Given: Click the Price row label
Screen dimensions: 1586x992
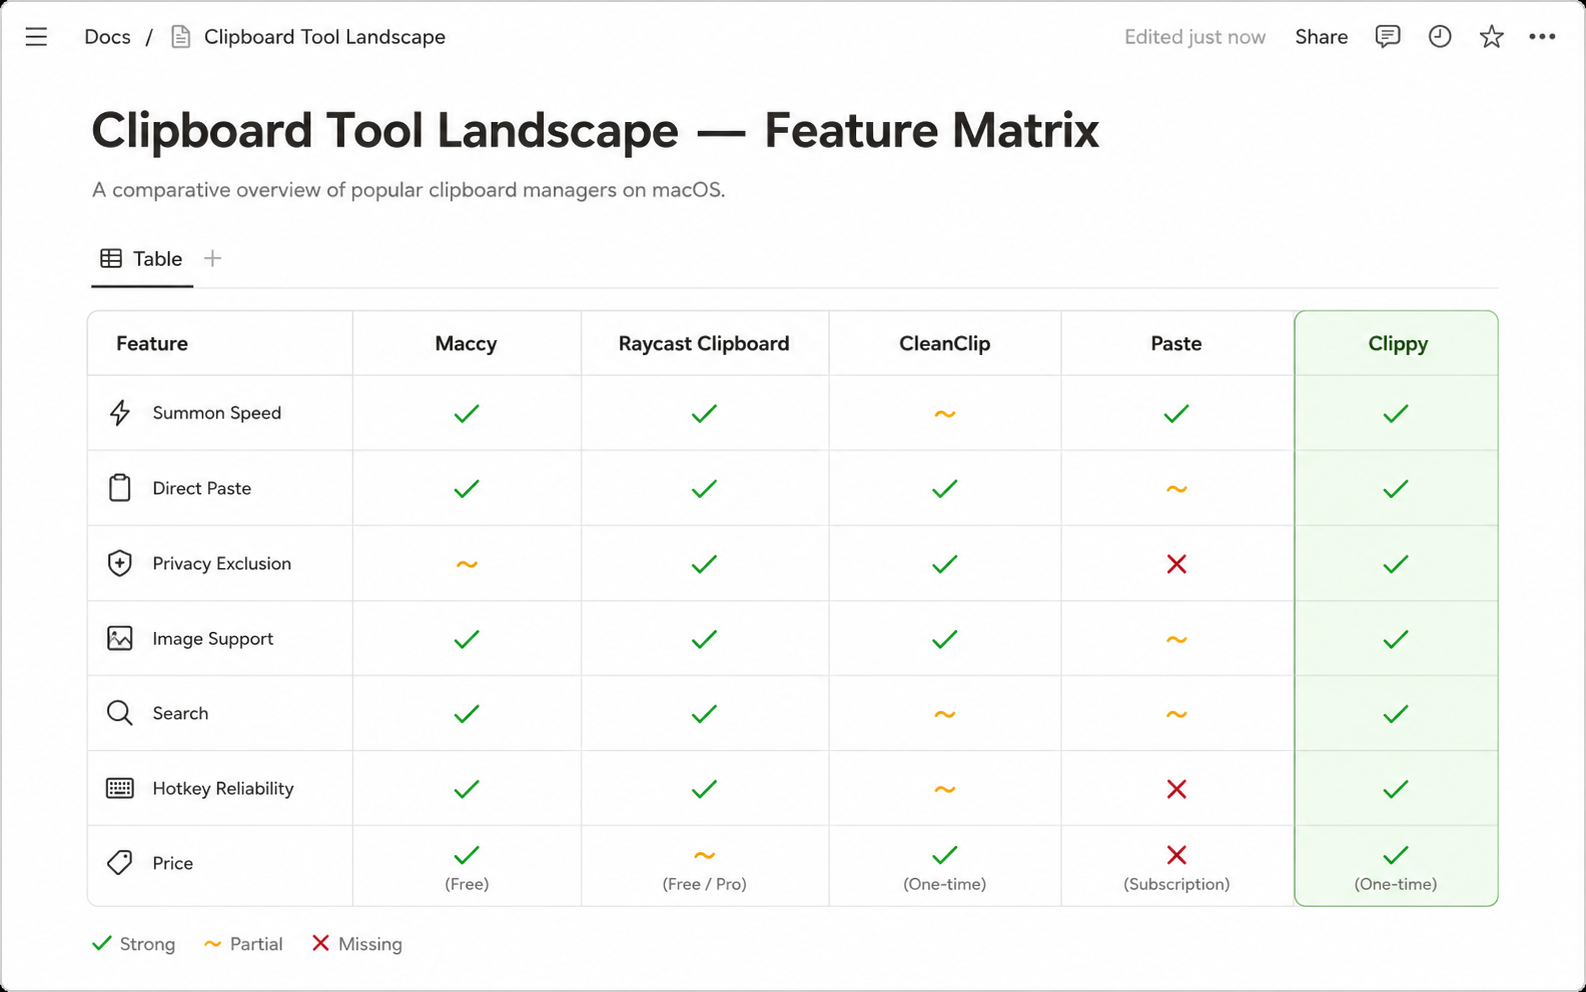Looking at the screenshot, I should pyautogui.click(x=173, y=863).
